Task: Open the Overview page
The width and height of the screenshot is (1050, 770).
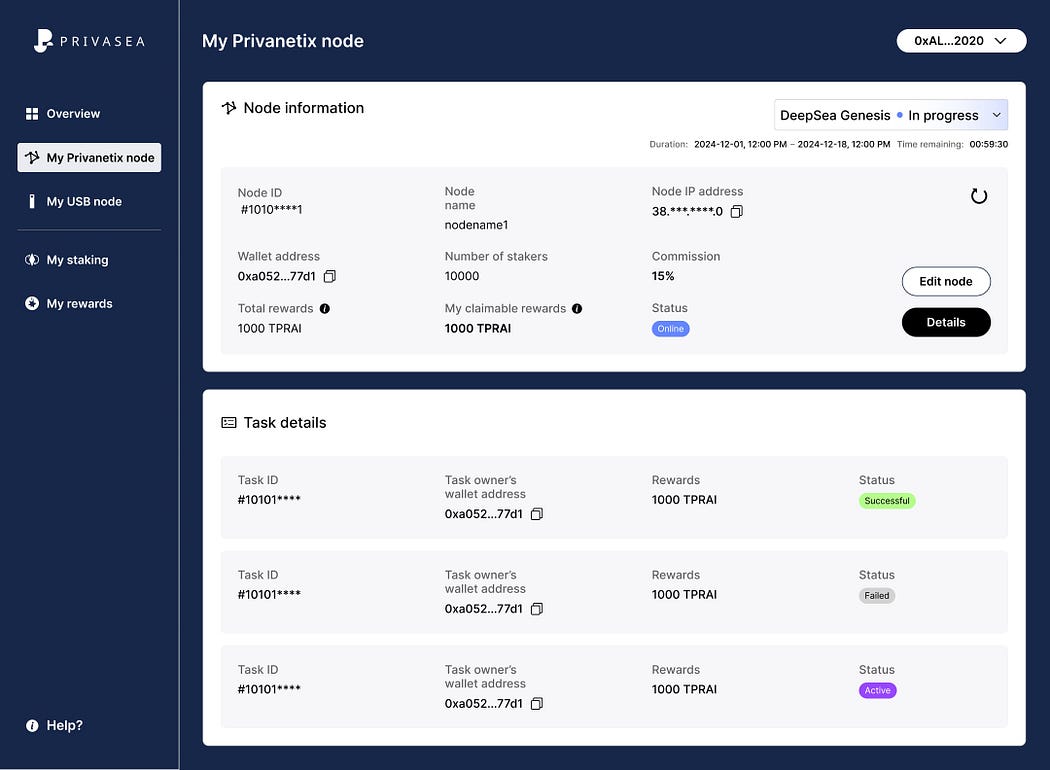Action: pyautogui.click(x=62, y=114)
